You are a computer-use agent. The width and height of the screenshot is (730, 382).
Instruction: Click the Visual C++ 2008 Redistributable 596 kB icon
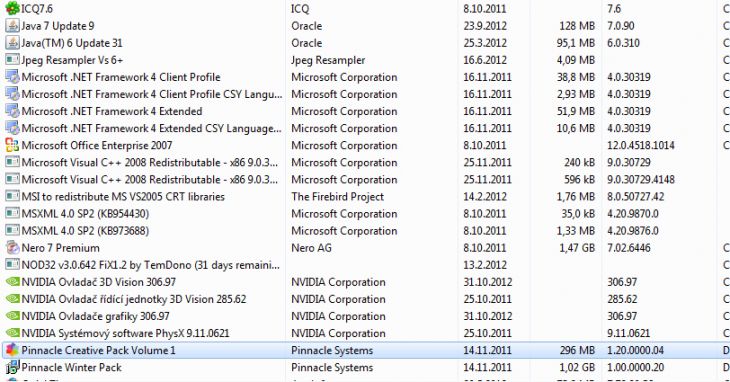click(12, 180)
